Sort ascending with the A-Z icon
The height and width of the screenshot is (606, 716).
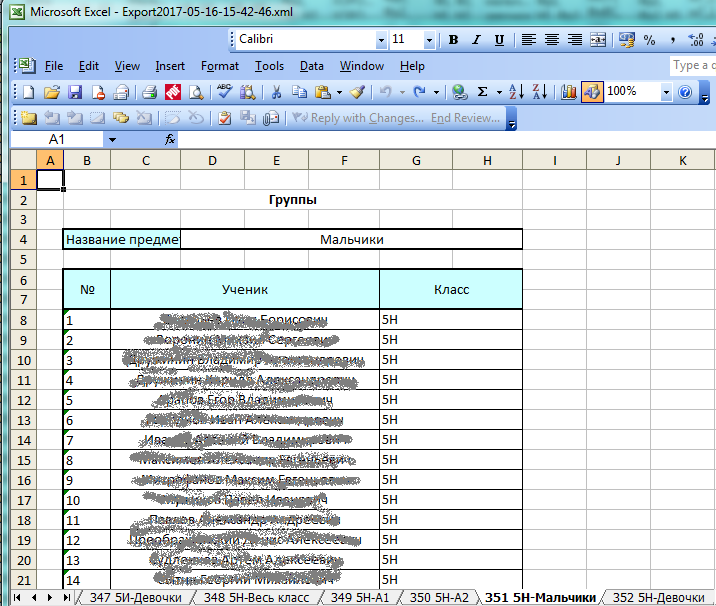pos(516,92)
